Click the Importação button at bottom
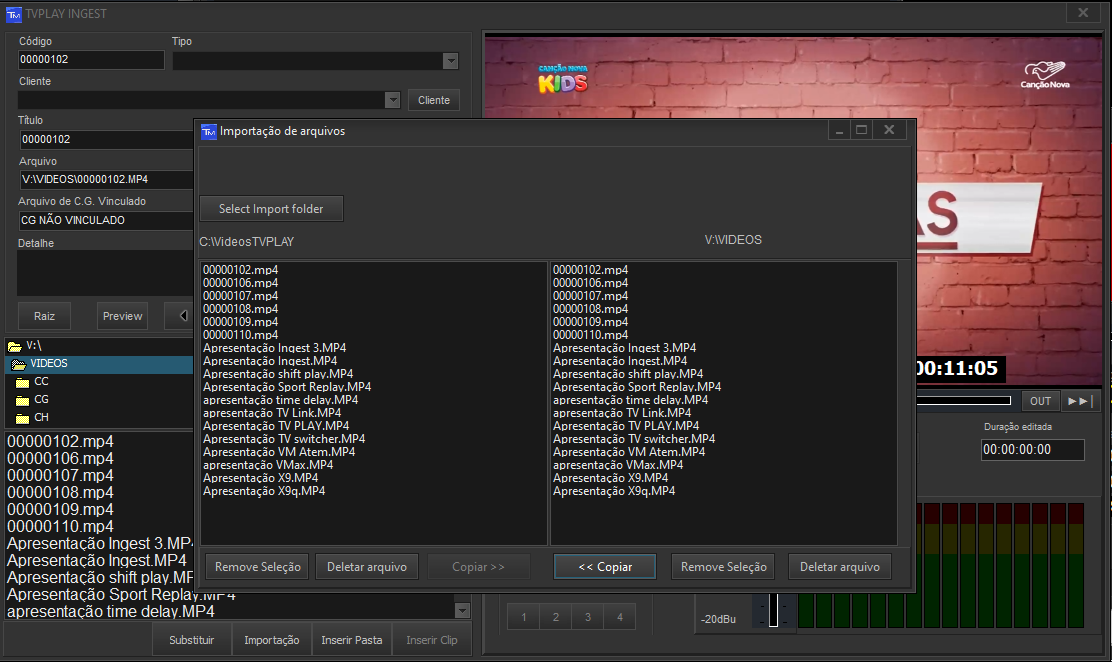Image resolution: width=1112 pixels, height=662 pixels. click(x=271, y=640)
